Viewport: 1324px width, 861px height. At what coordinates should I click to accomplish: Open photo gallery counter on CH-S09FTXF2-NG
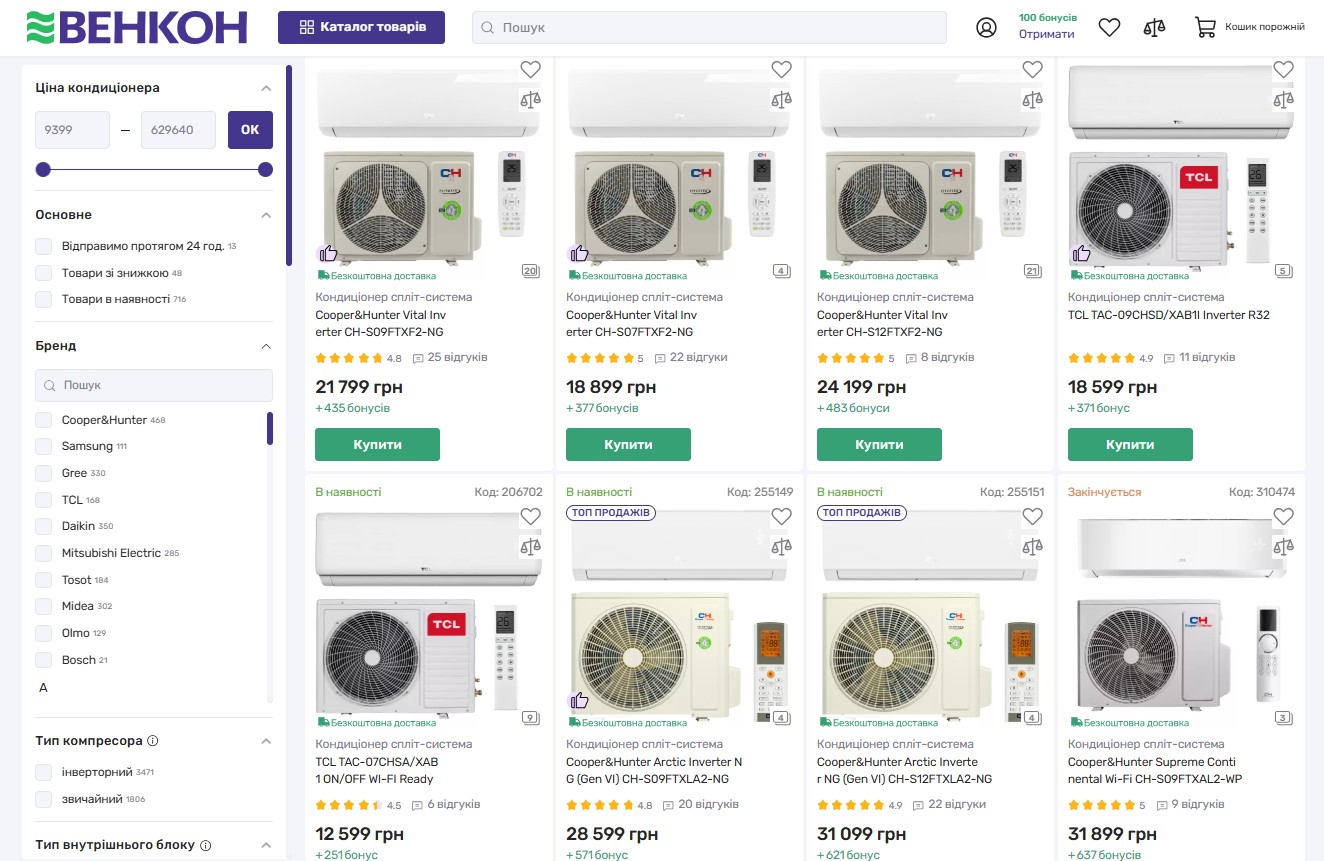[530, 271]
